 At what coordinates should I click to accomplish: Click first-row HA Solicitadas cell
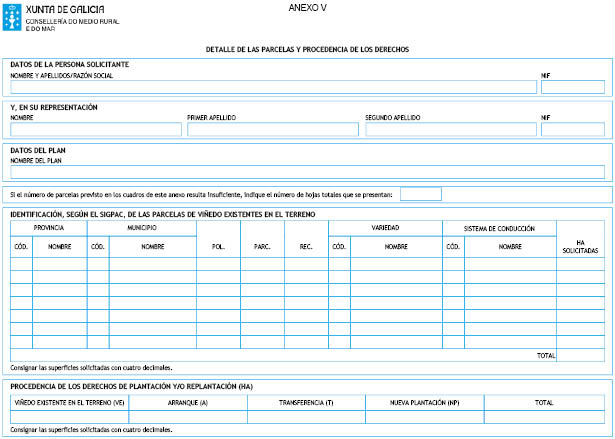pos(580,264)
